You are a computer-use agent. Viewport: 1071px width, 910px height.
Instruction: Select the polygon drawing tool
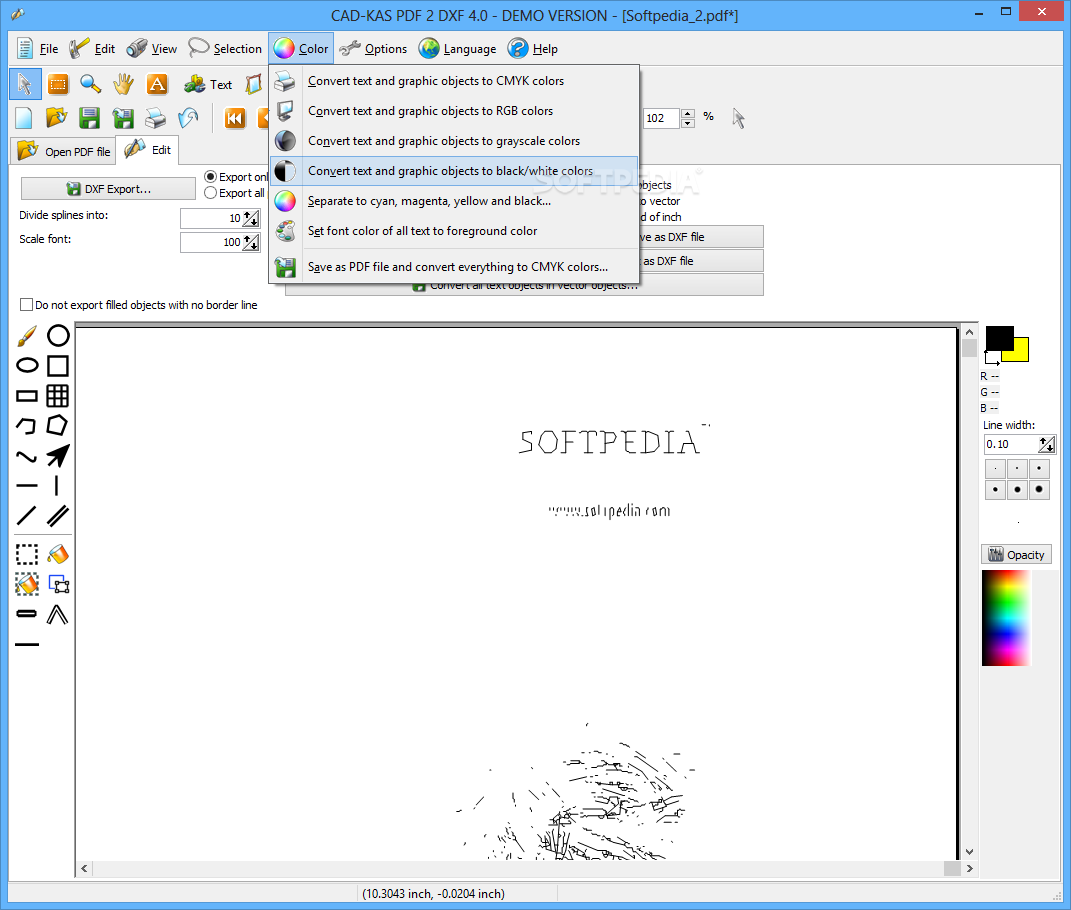(x=58, y=426)
